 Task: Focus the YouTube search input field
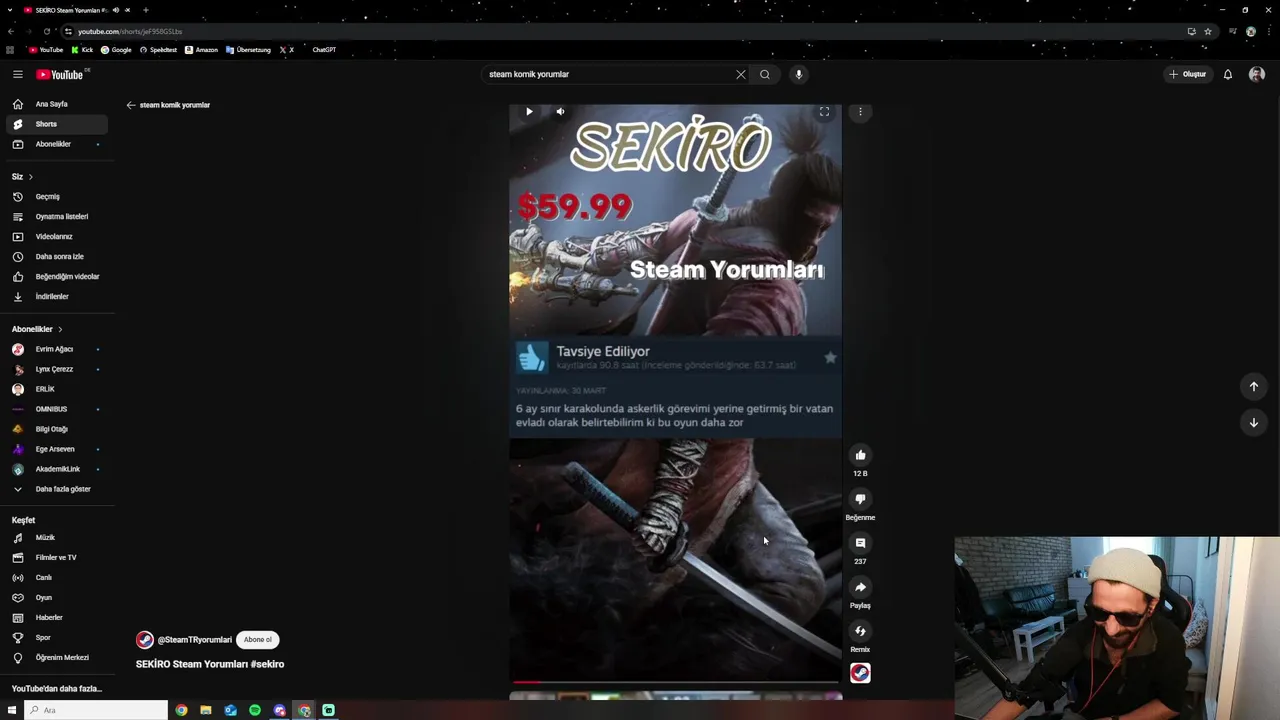click(610, 74)
